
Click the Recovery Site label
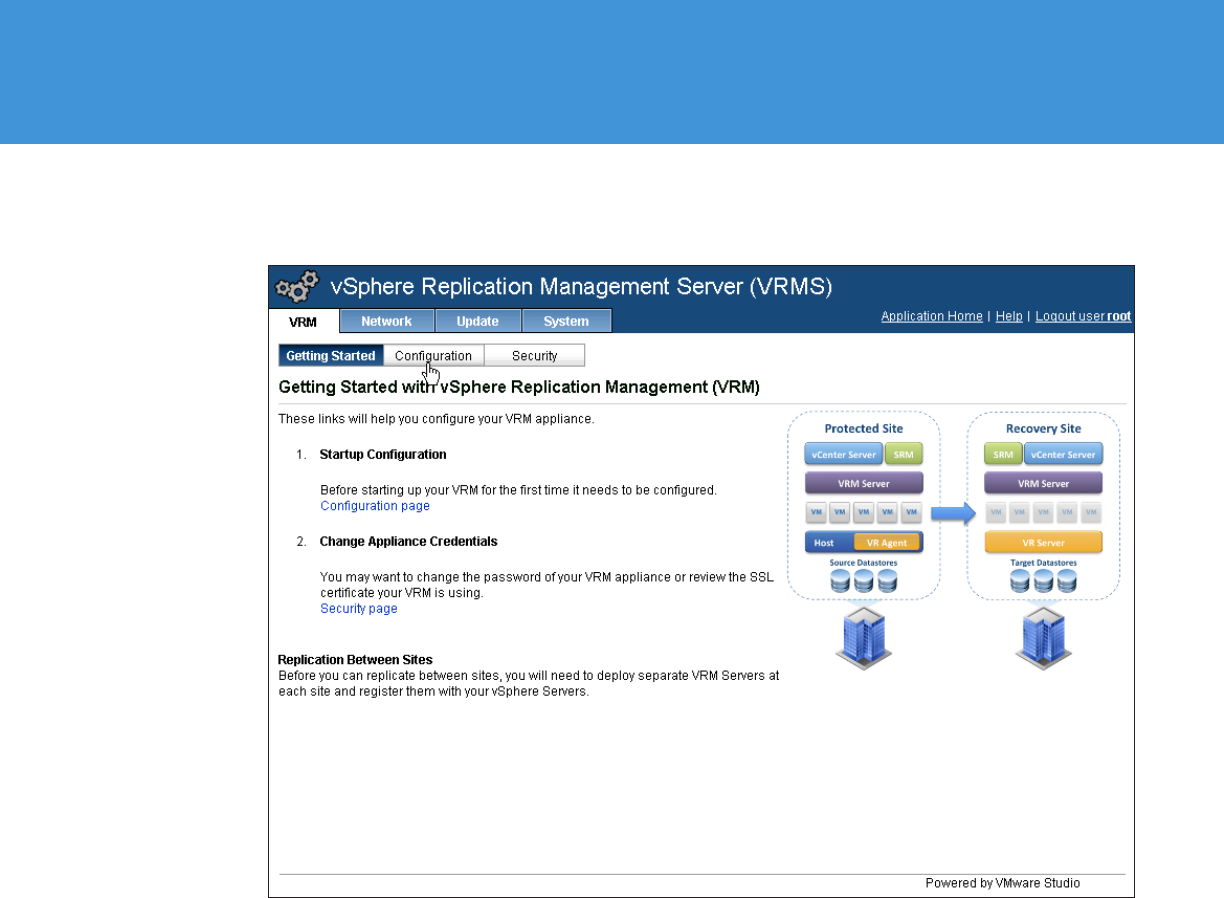(x=1043, y=429)
